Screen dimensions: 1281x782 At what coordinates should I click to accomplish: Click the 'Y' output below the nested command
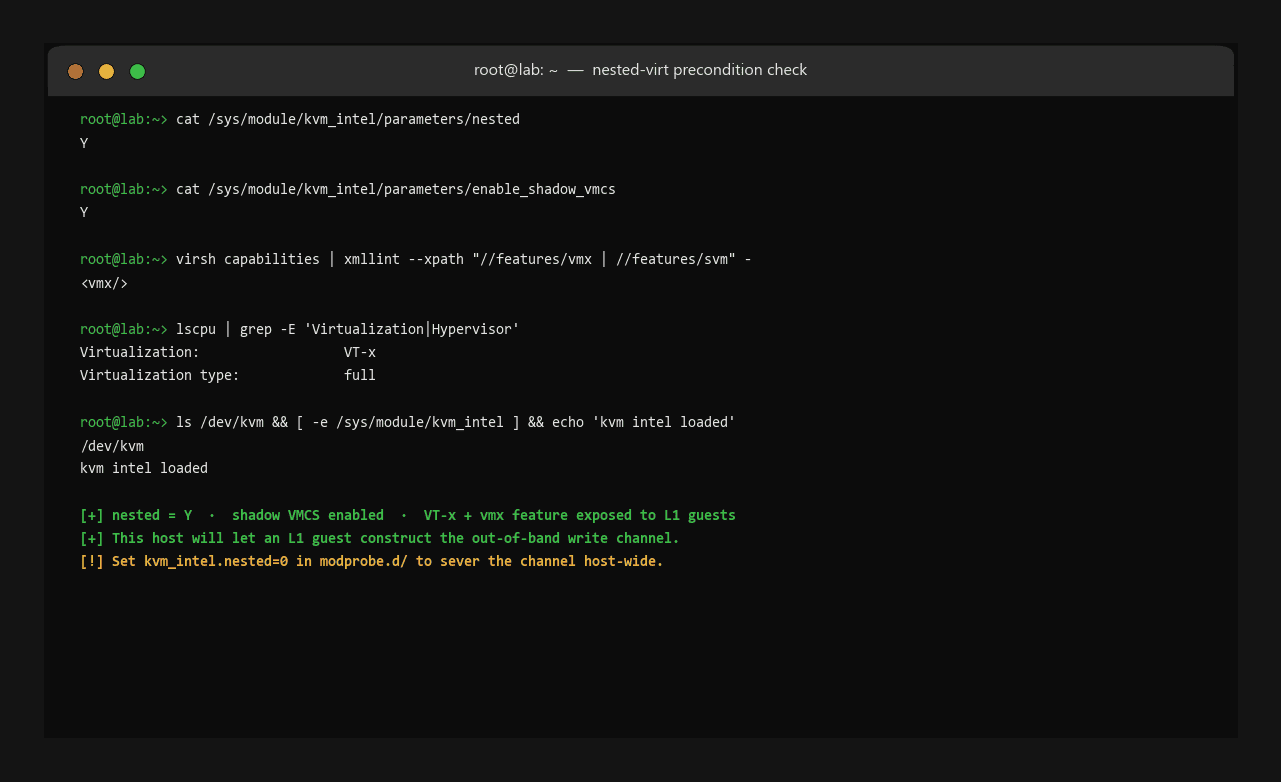(x=84, y=143)
